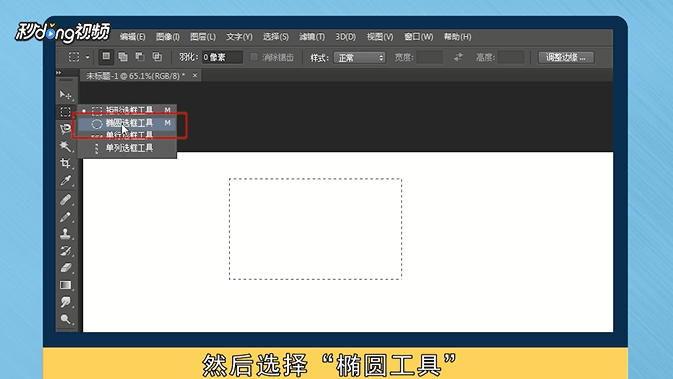Choose 单行选框工具 from flyout menu
673x379 pixels.
[x=127, y=136]
